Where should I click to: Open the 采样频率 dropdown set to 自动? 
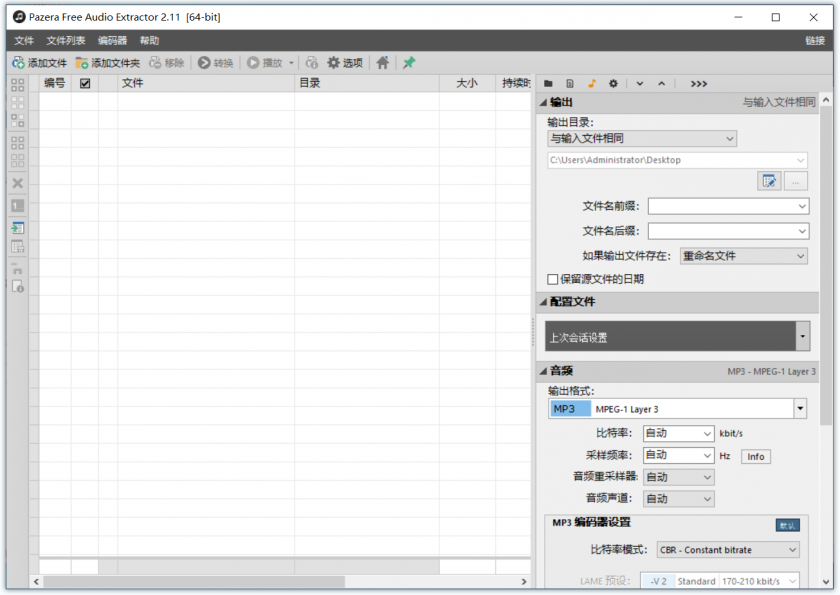(678, 455)
